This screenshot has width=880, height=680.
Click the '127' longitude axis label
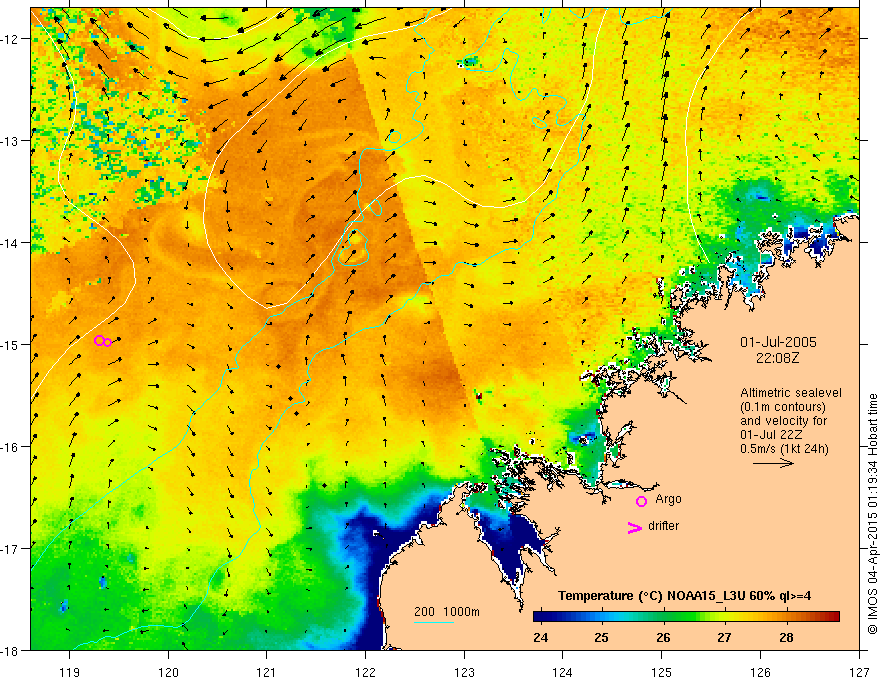[x=859, y=673]
